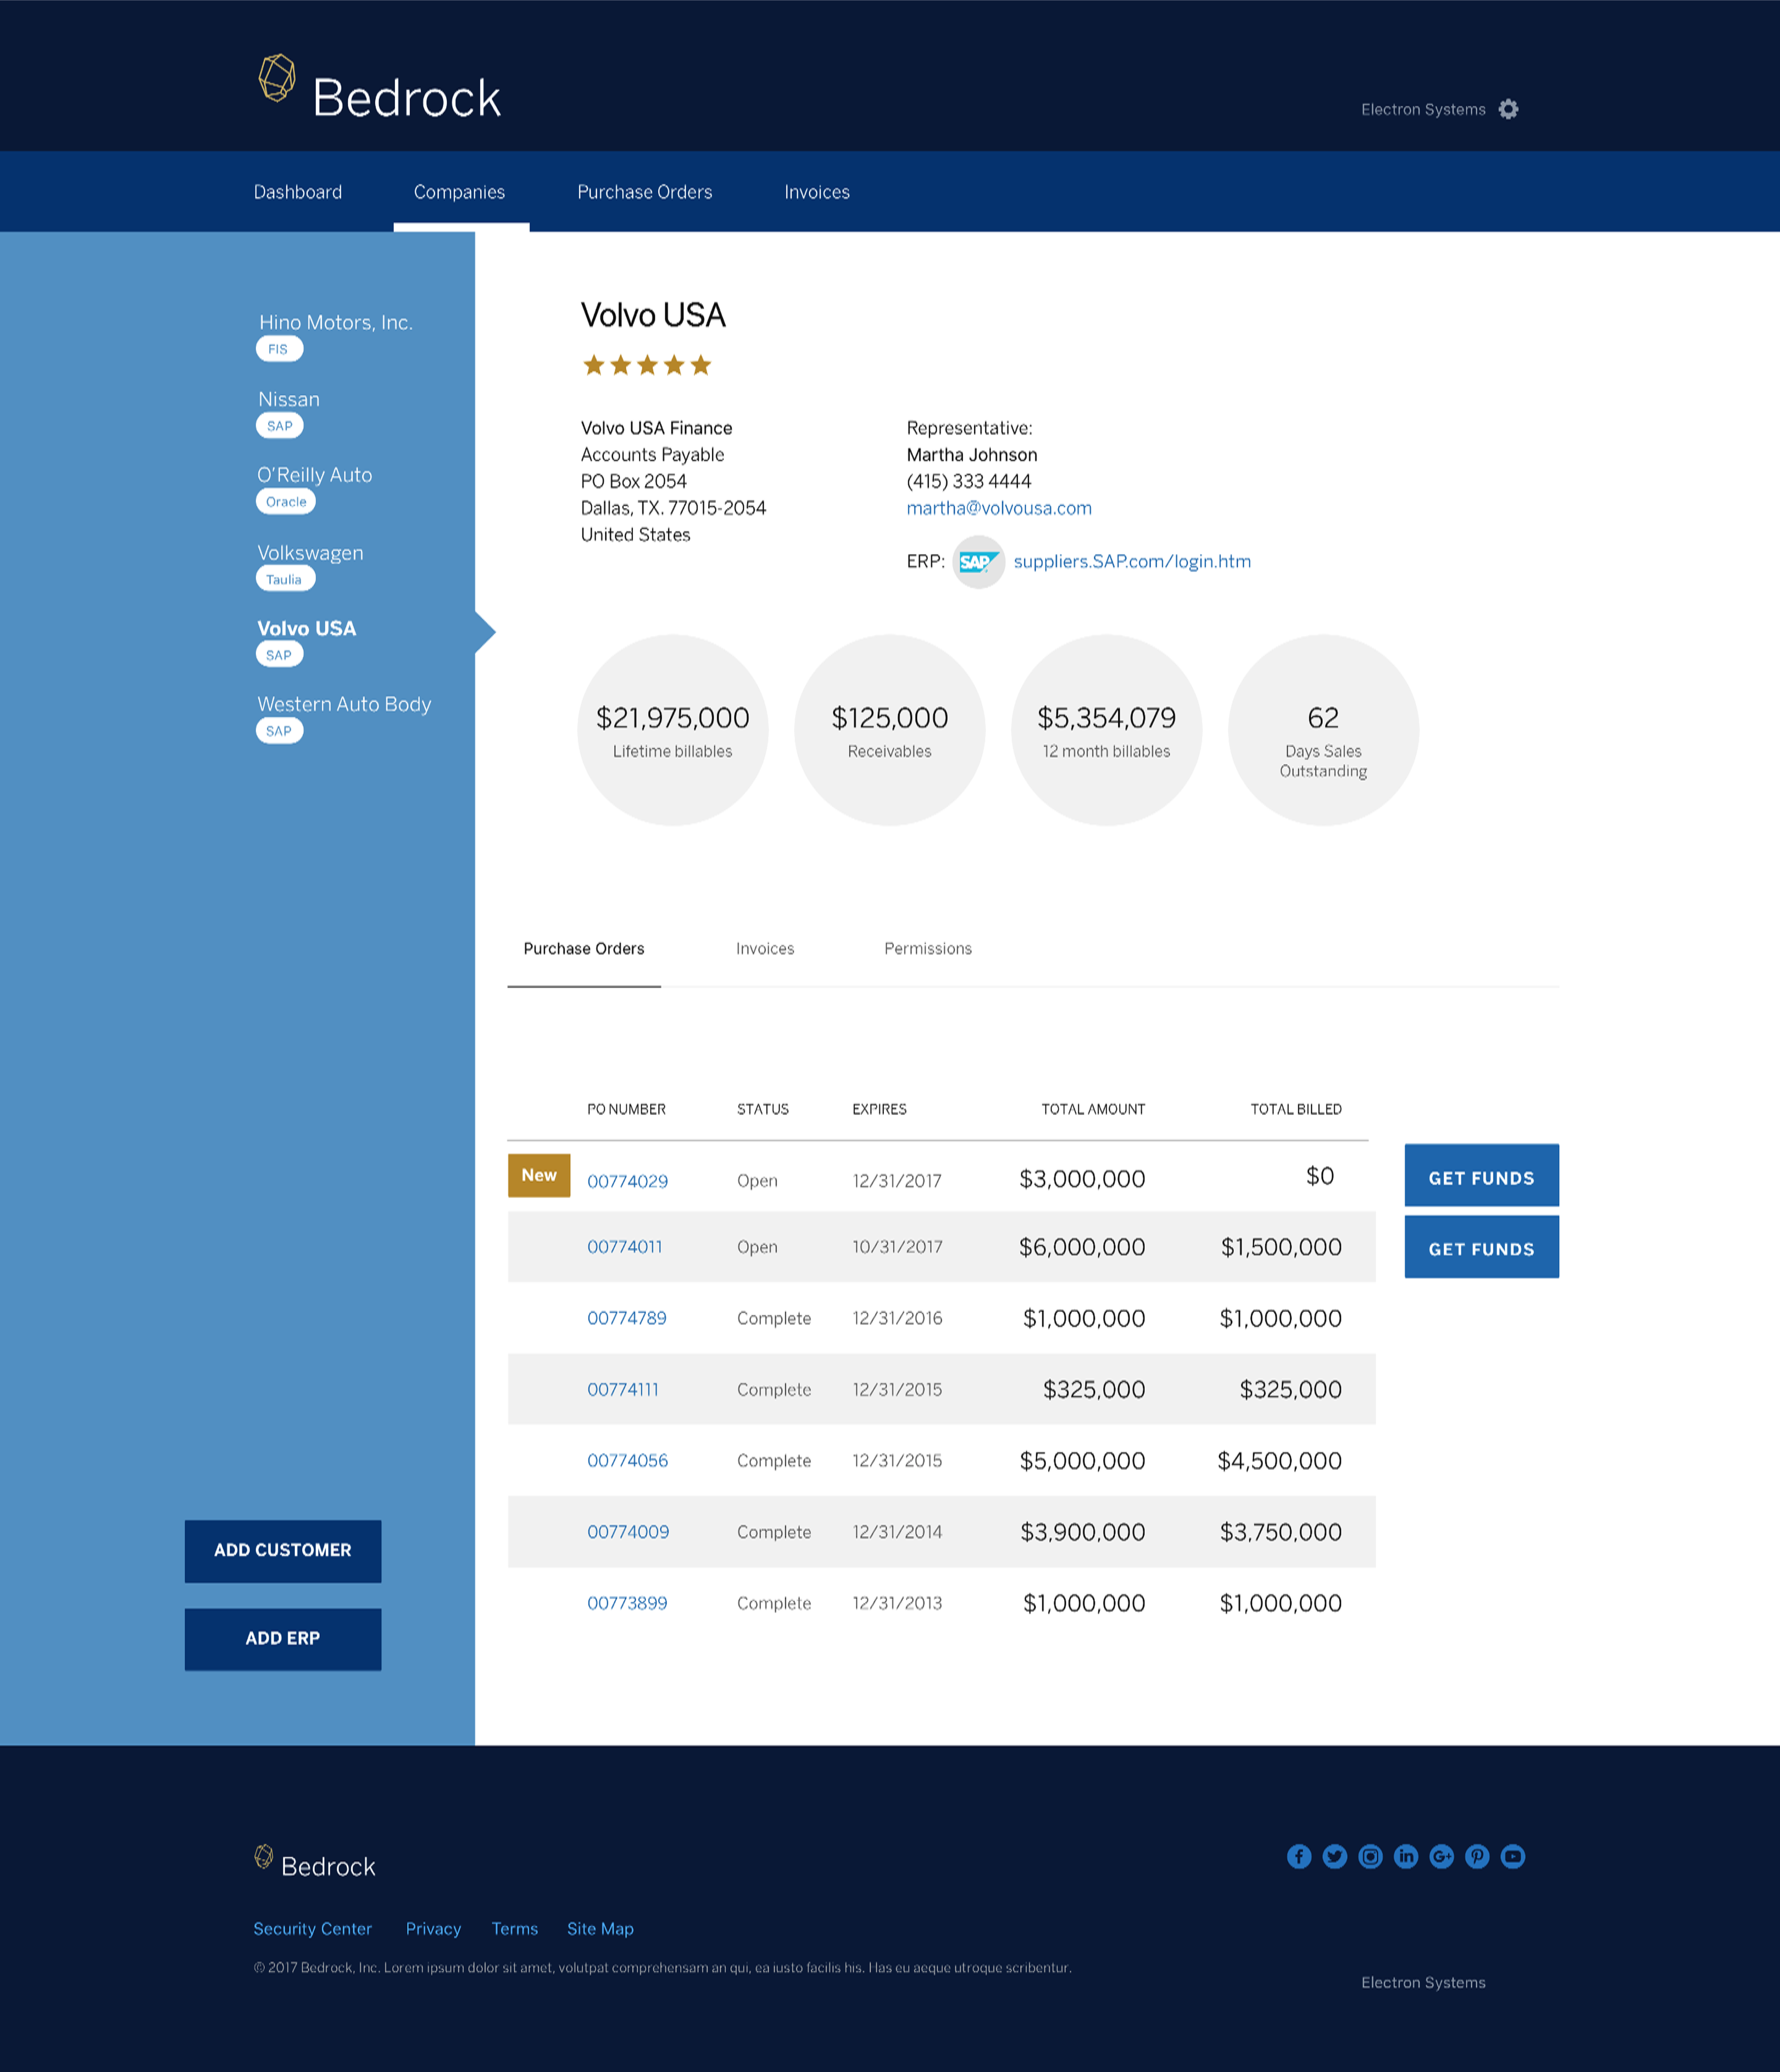Click the Instagram footer icon
The image size is (1780, 2072).
(1370, 1856)
